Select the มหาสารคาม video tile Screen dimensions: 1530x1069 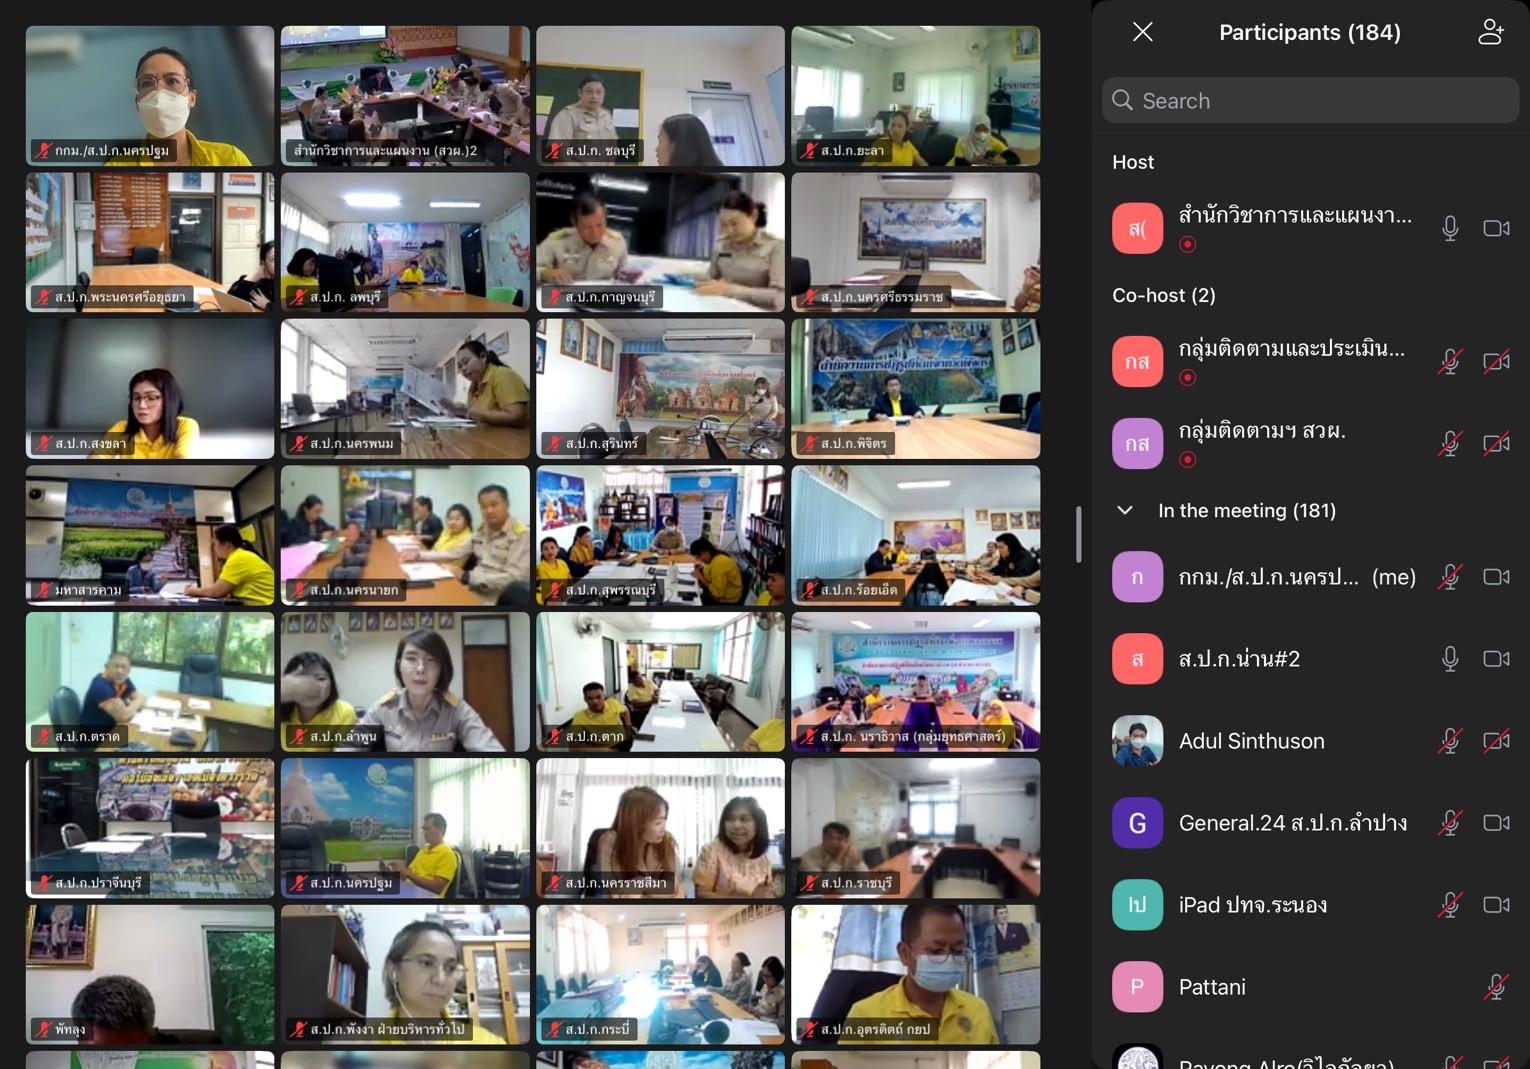coord(150,535)
